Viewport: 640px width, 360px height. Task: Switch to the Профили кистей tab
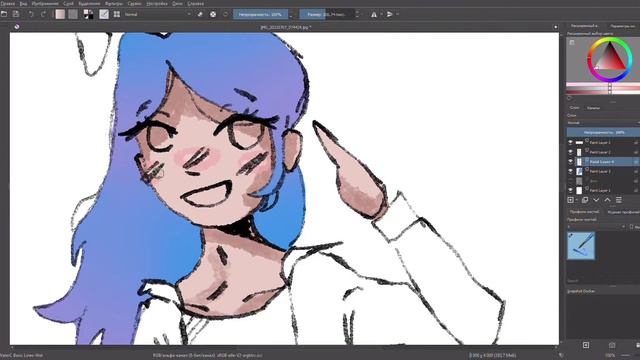click(584, 212)
